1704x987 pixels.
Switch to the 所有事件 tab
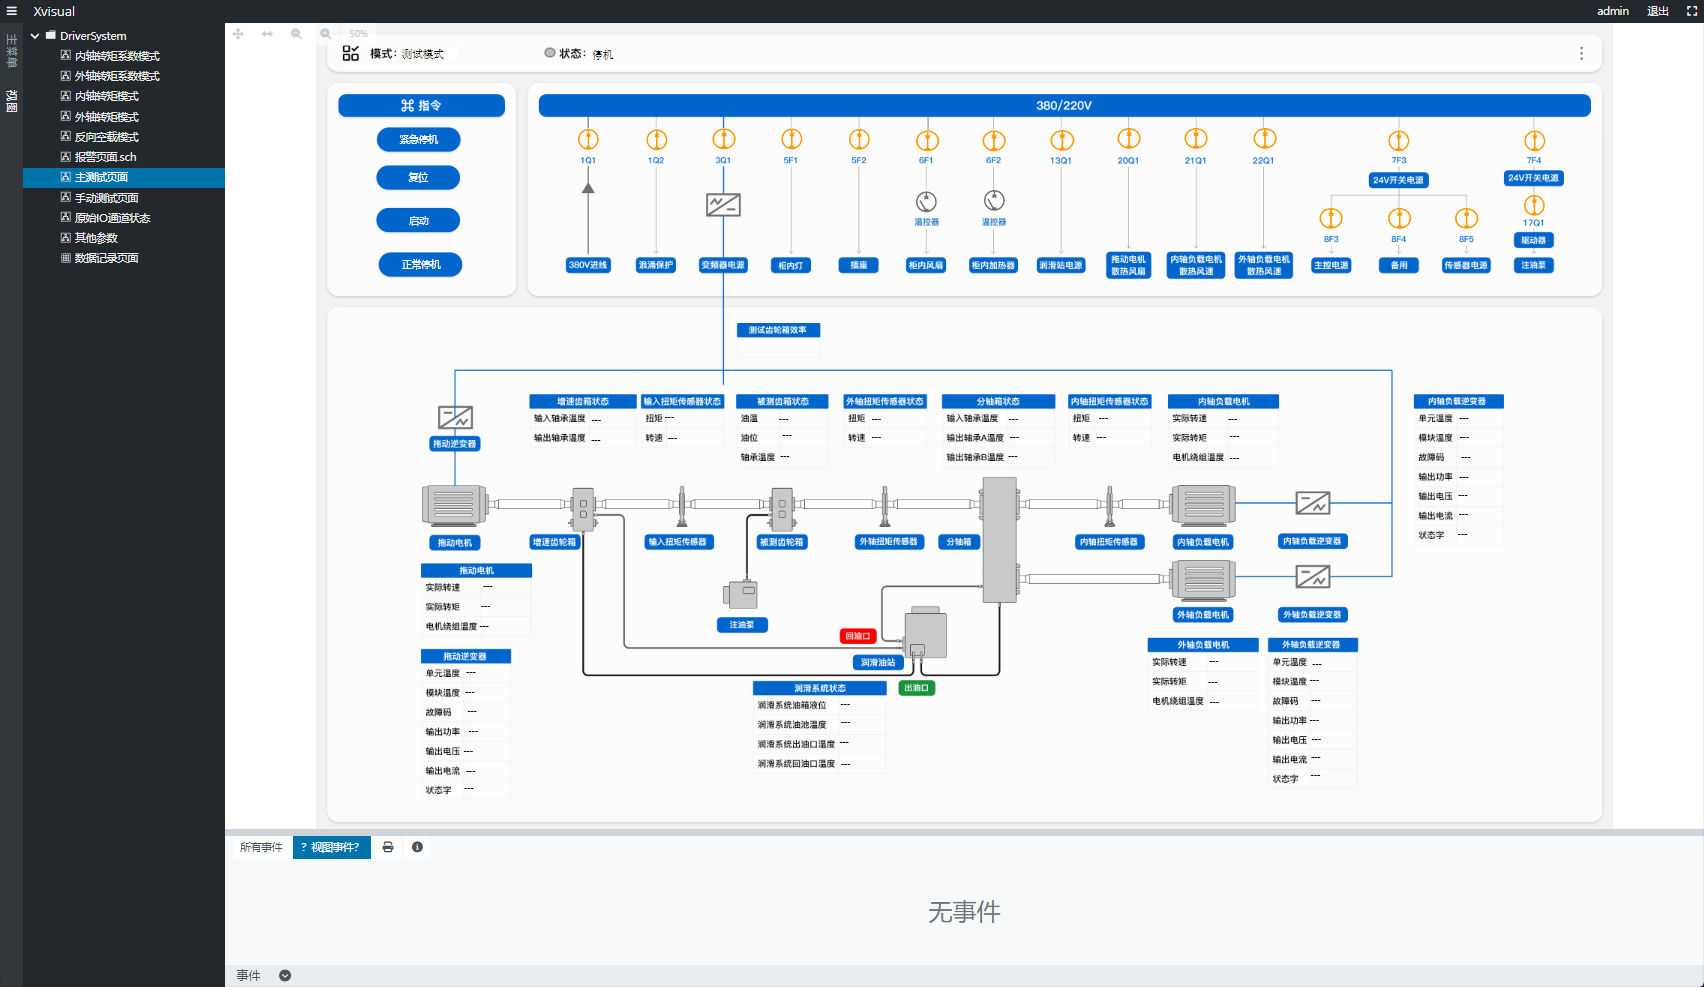tap(261, 847)
